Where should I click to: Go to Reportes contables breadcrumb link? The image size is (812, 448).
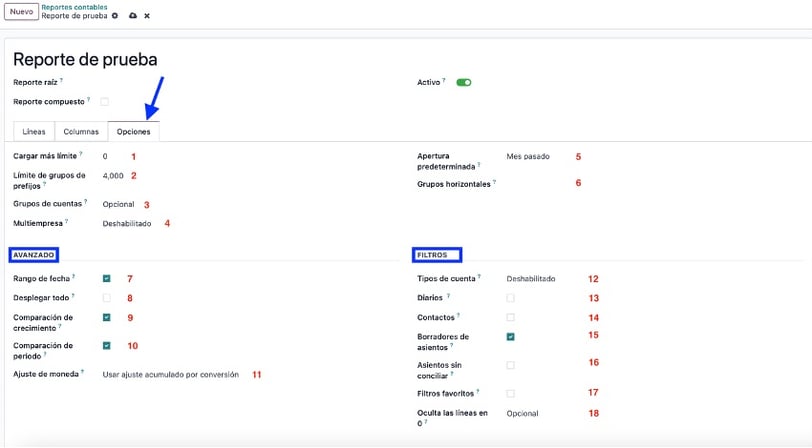click(x=75, y=7)
